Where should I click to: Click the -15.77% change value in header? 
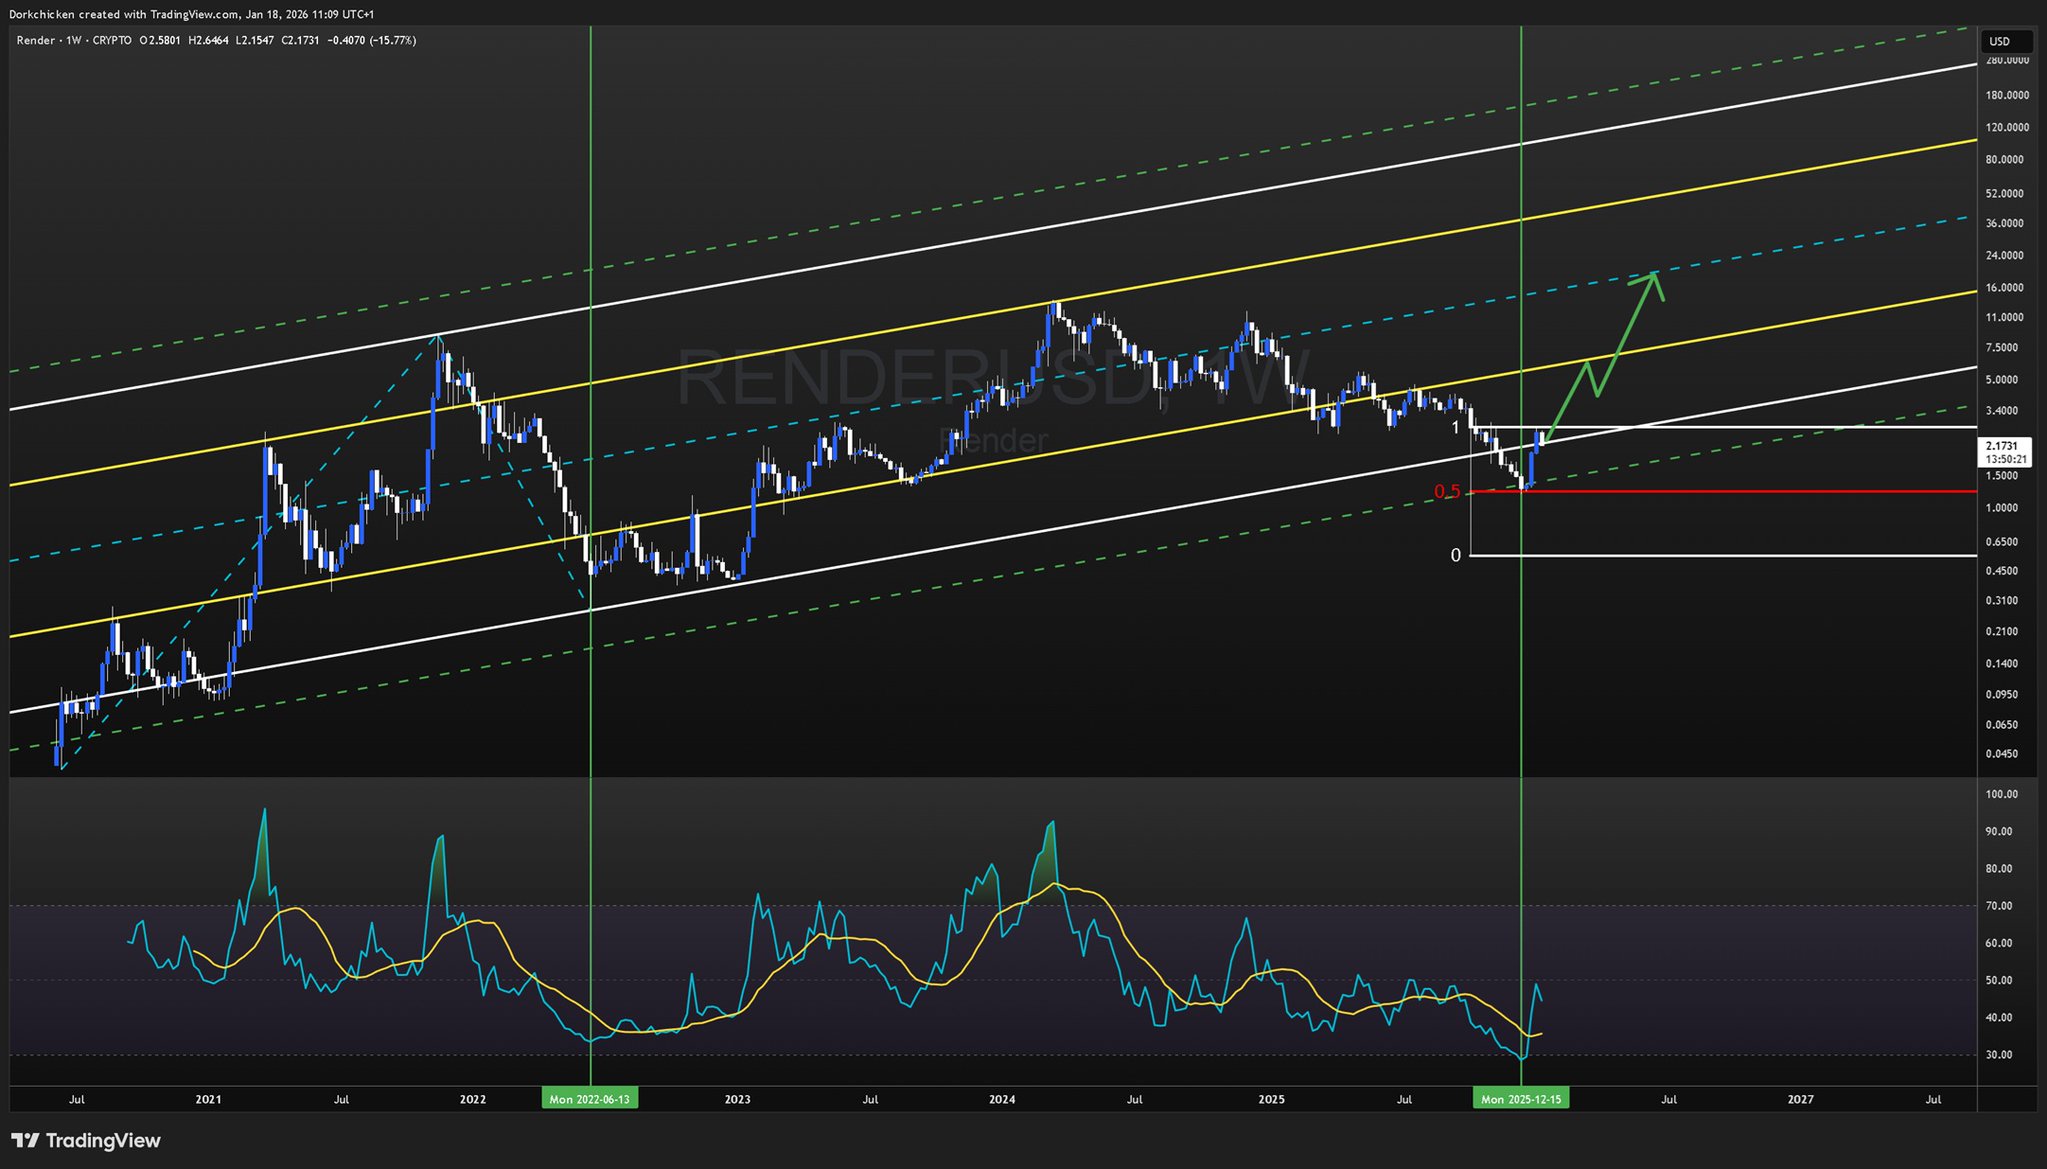[392, 40]
